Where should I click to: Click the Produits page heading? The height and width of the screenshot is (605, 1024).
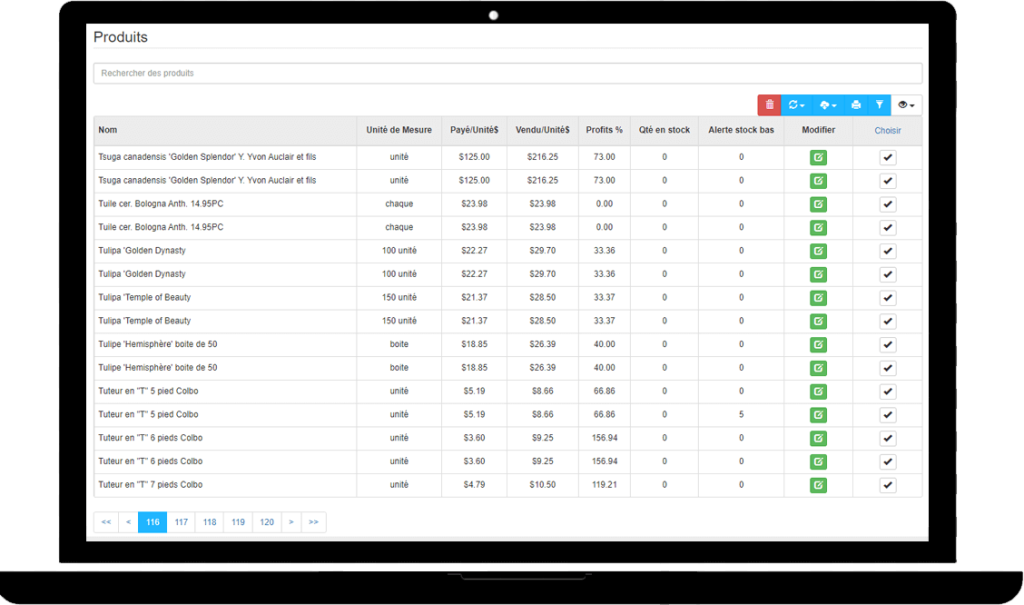pos(121,37)
